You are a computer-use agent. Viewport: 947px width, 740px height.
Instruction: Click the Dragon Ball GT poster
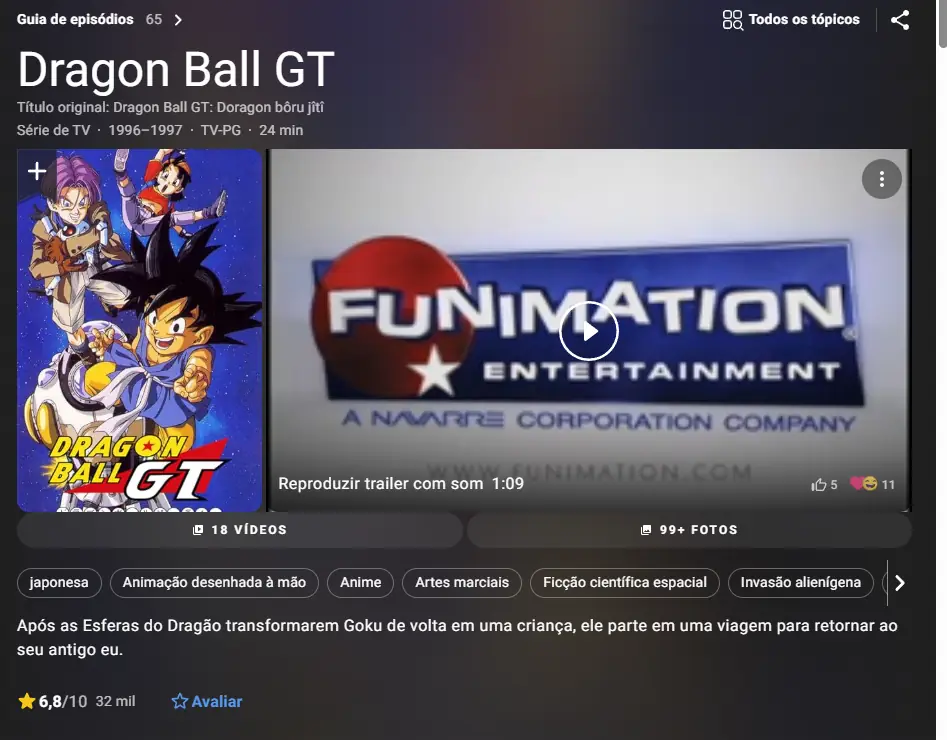[x=140, y=330]
